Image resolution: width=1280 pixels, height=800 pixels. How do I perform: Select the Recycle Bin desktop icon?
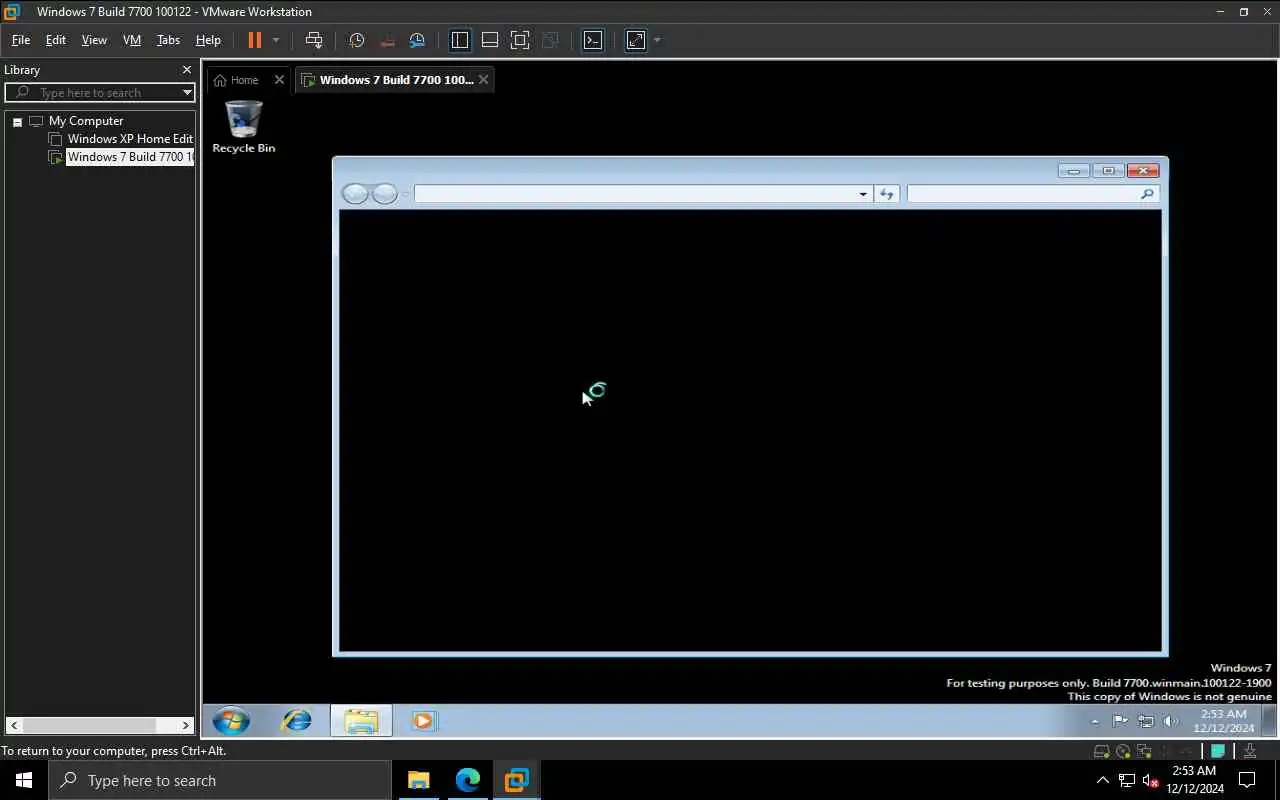244,127
